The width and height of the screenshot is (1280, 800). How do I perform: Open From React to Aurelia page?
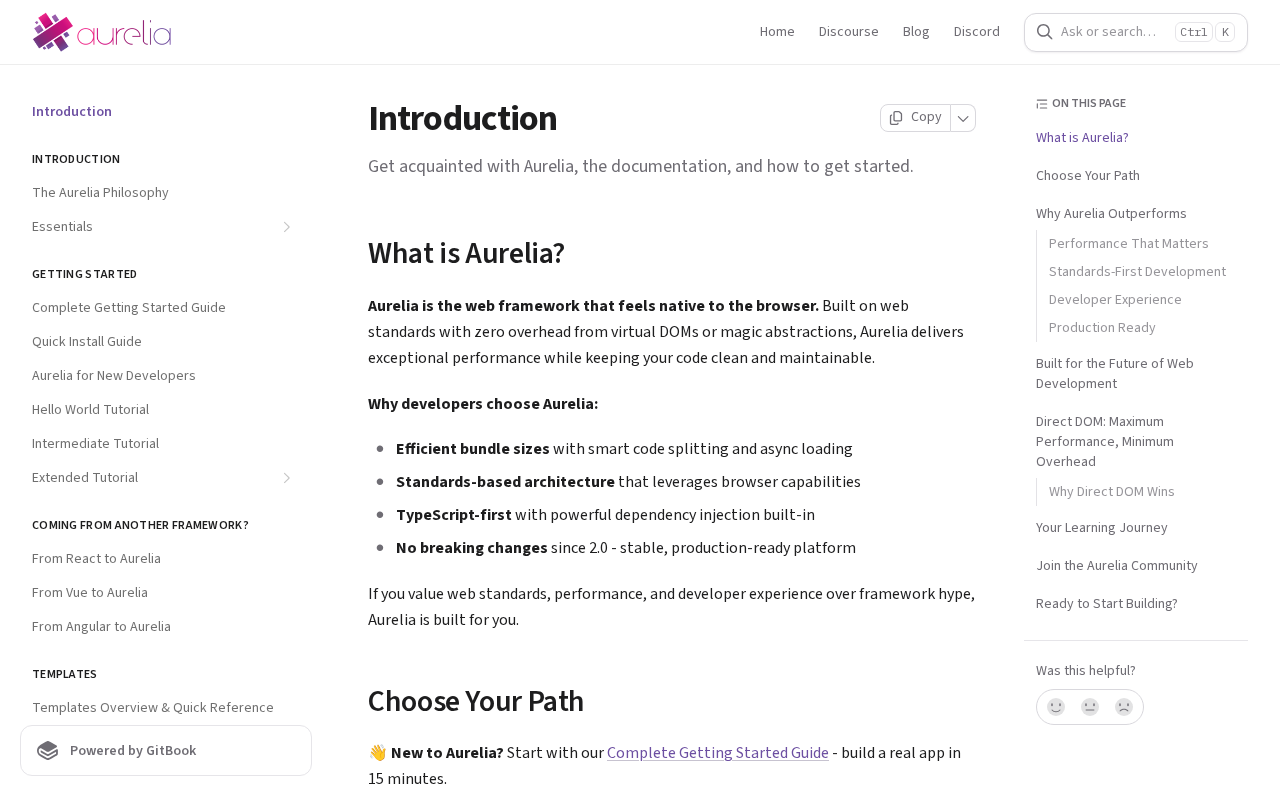point(96,559)
